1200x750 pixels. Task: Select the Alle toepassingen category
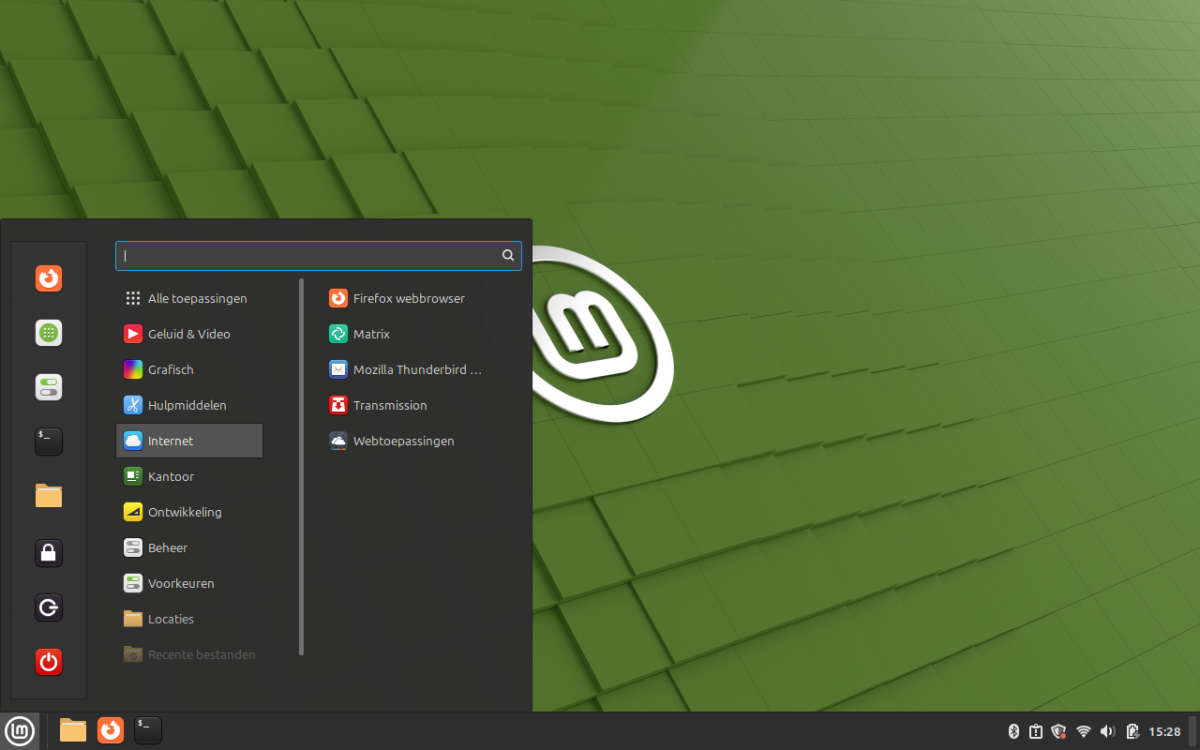click(196, 298)
